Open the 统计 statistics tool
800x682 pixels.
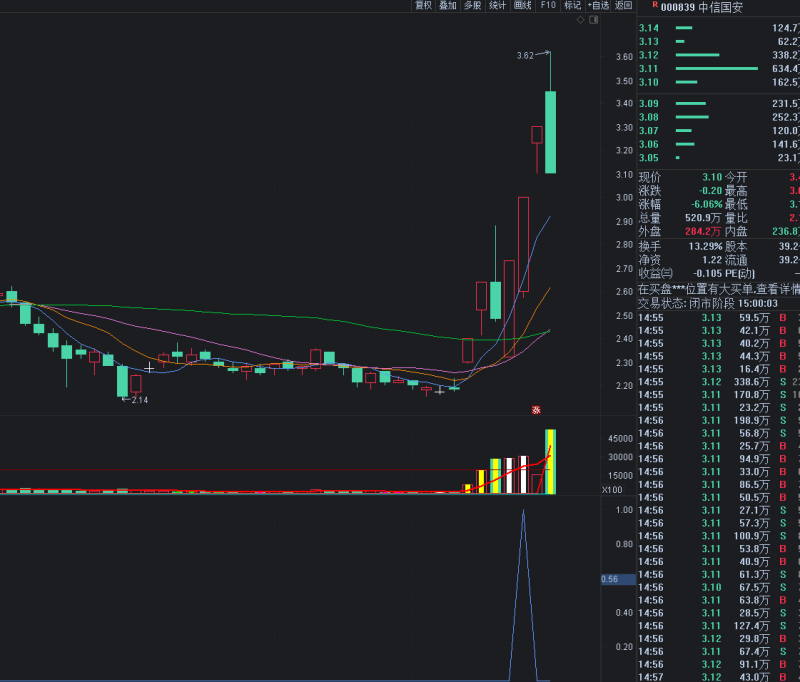pos(497,6)
